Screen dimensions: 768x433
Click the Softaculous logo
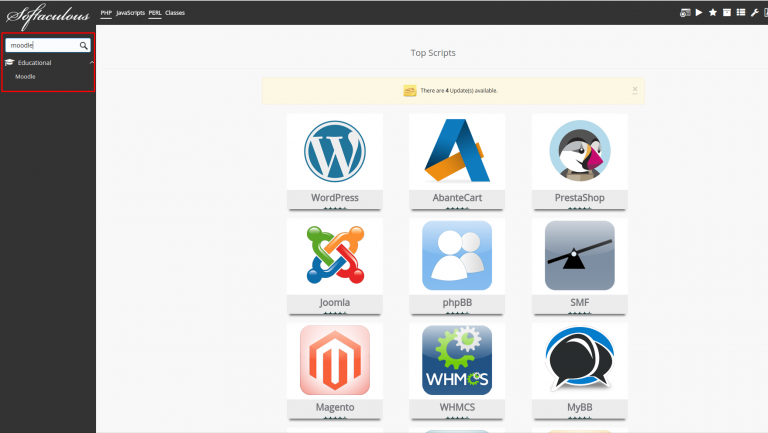click(48, 16)
